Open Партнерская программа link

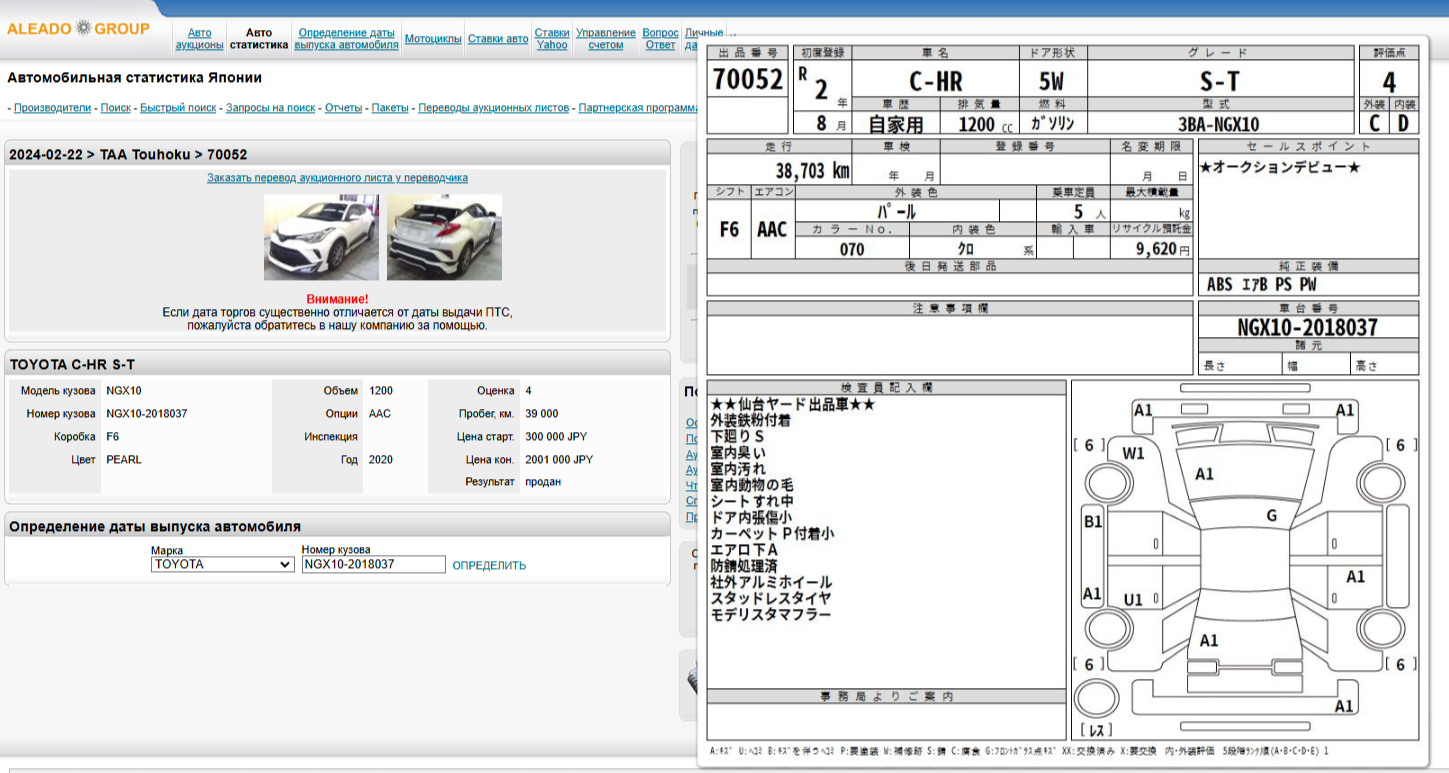(x=638, y=108)
